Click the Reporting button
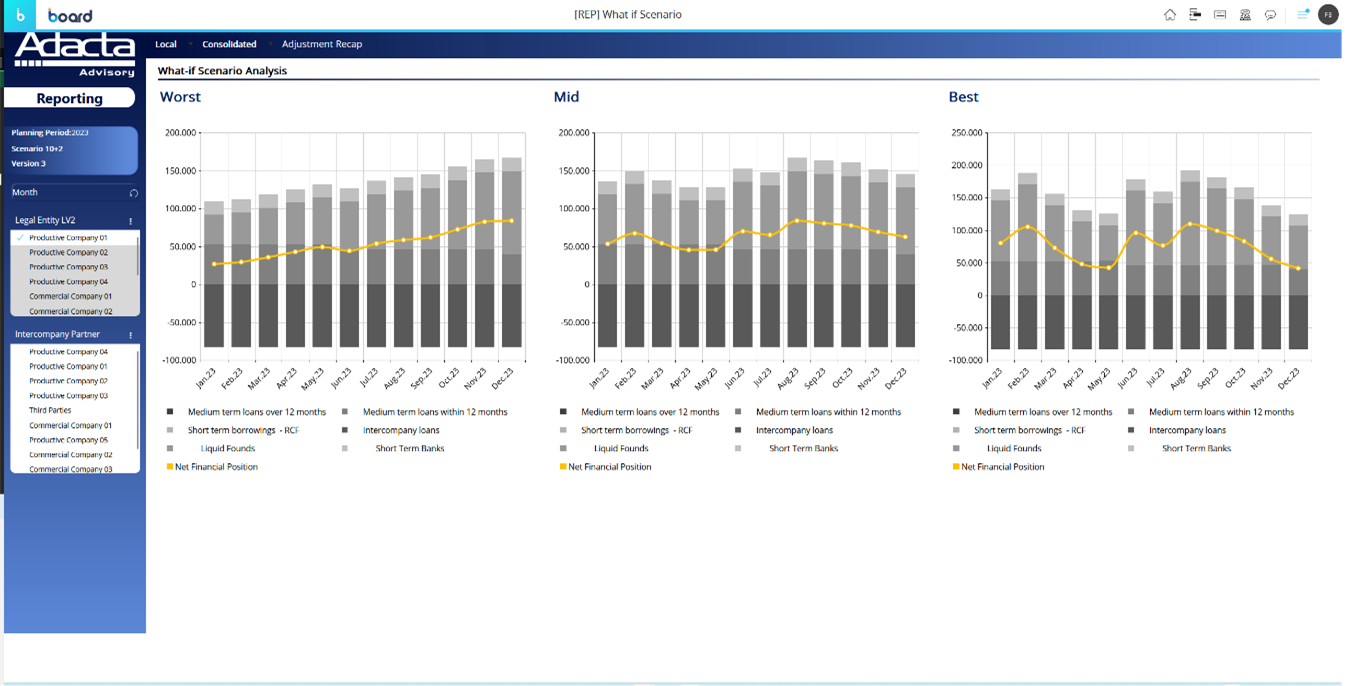Screen dimensions: 1361x686 (69, 98)
